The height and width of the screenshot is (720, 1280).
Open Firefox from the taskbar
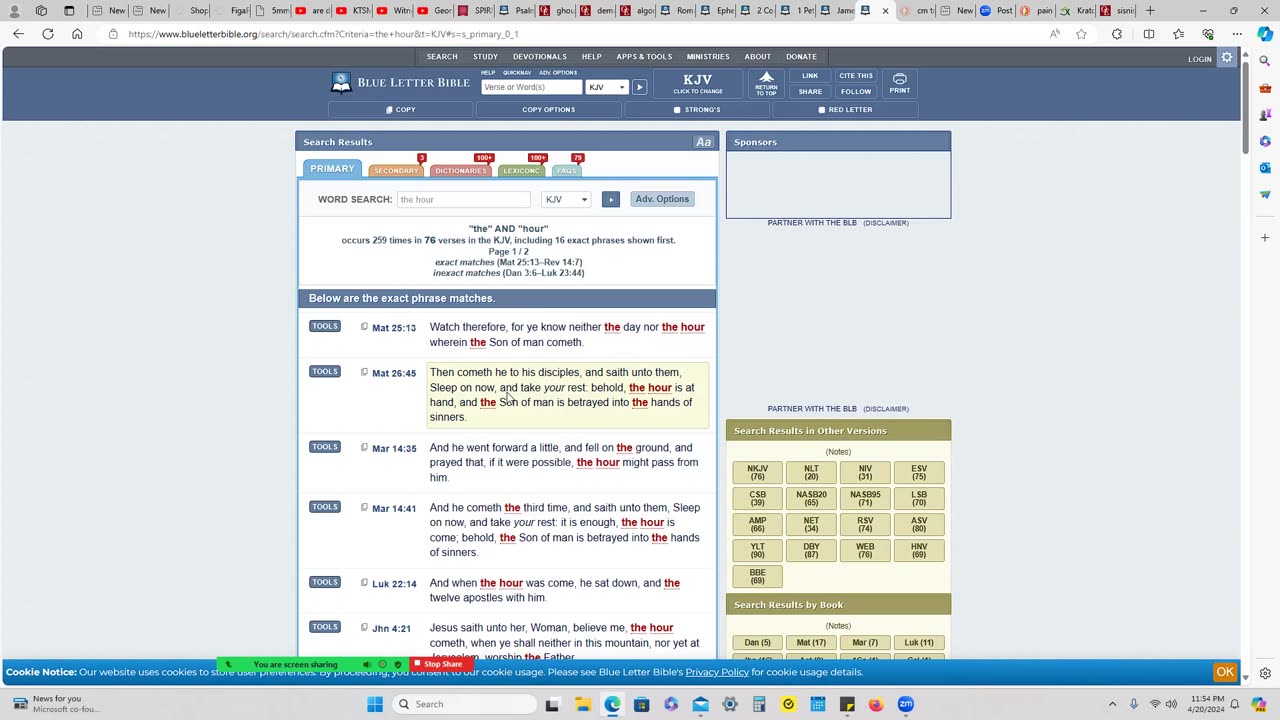pos(876,704)
